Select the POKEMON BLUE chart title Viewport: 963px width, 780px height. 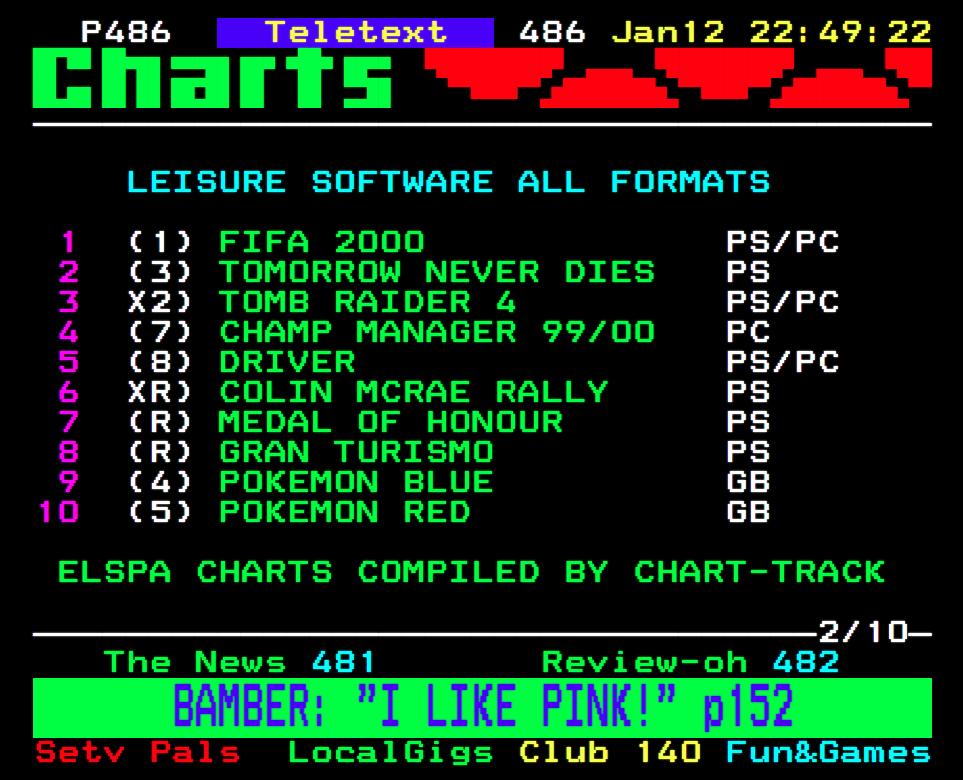[356, 483]
